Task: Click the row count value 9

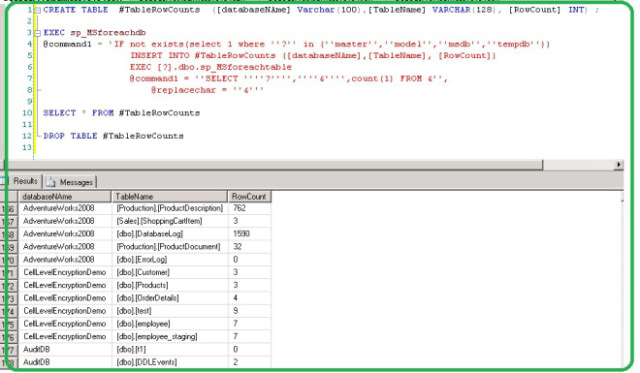Action: [x=236, y=311]
